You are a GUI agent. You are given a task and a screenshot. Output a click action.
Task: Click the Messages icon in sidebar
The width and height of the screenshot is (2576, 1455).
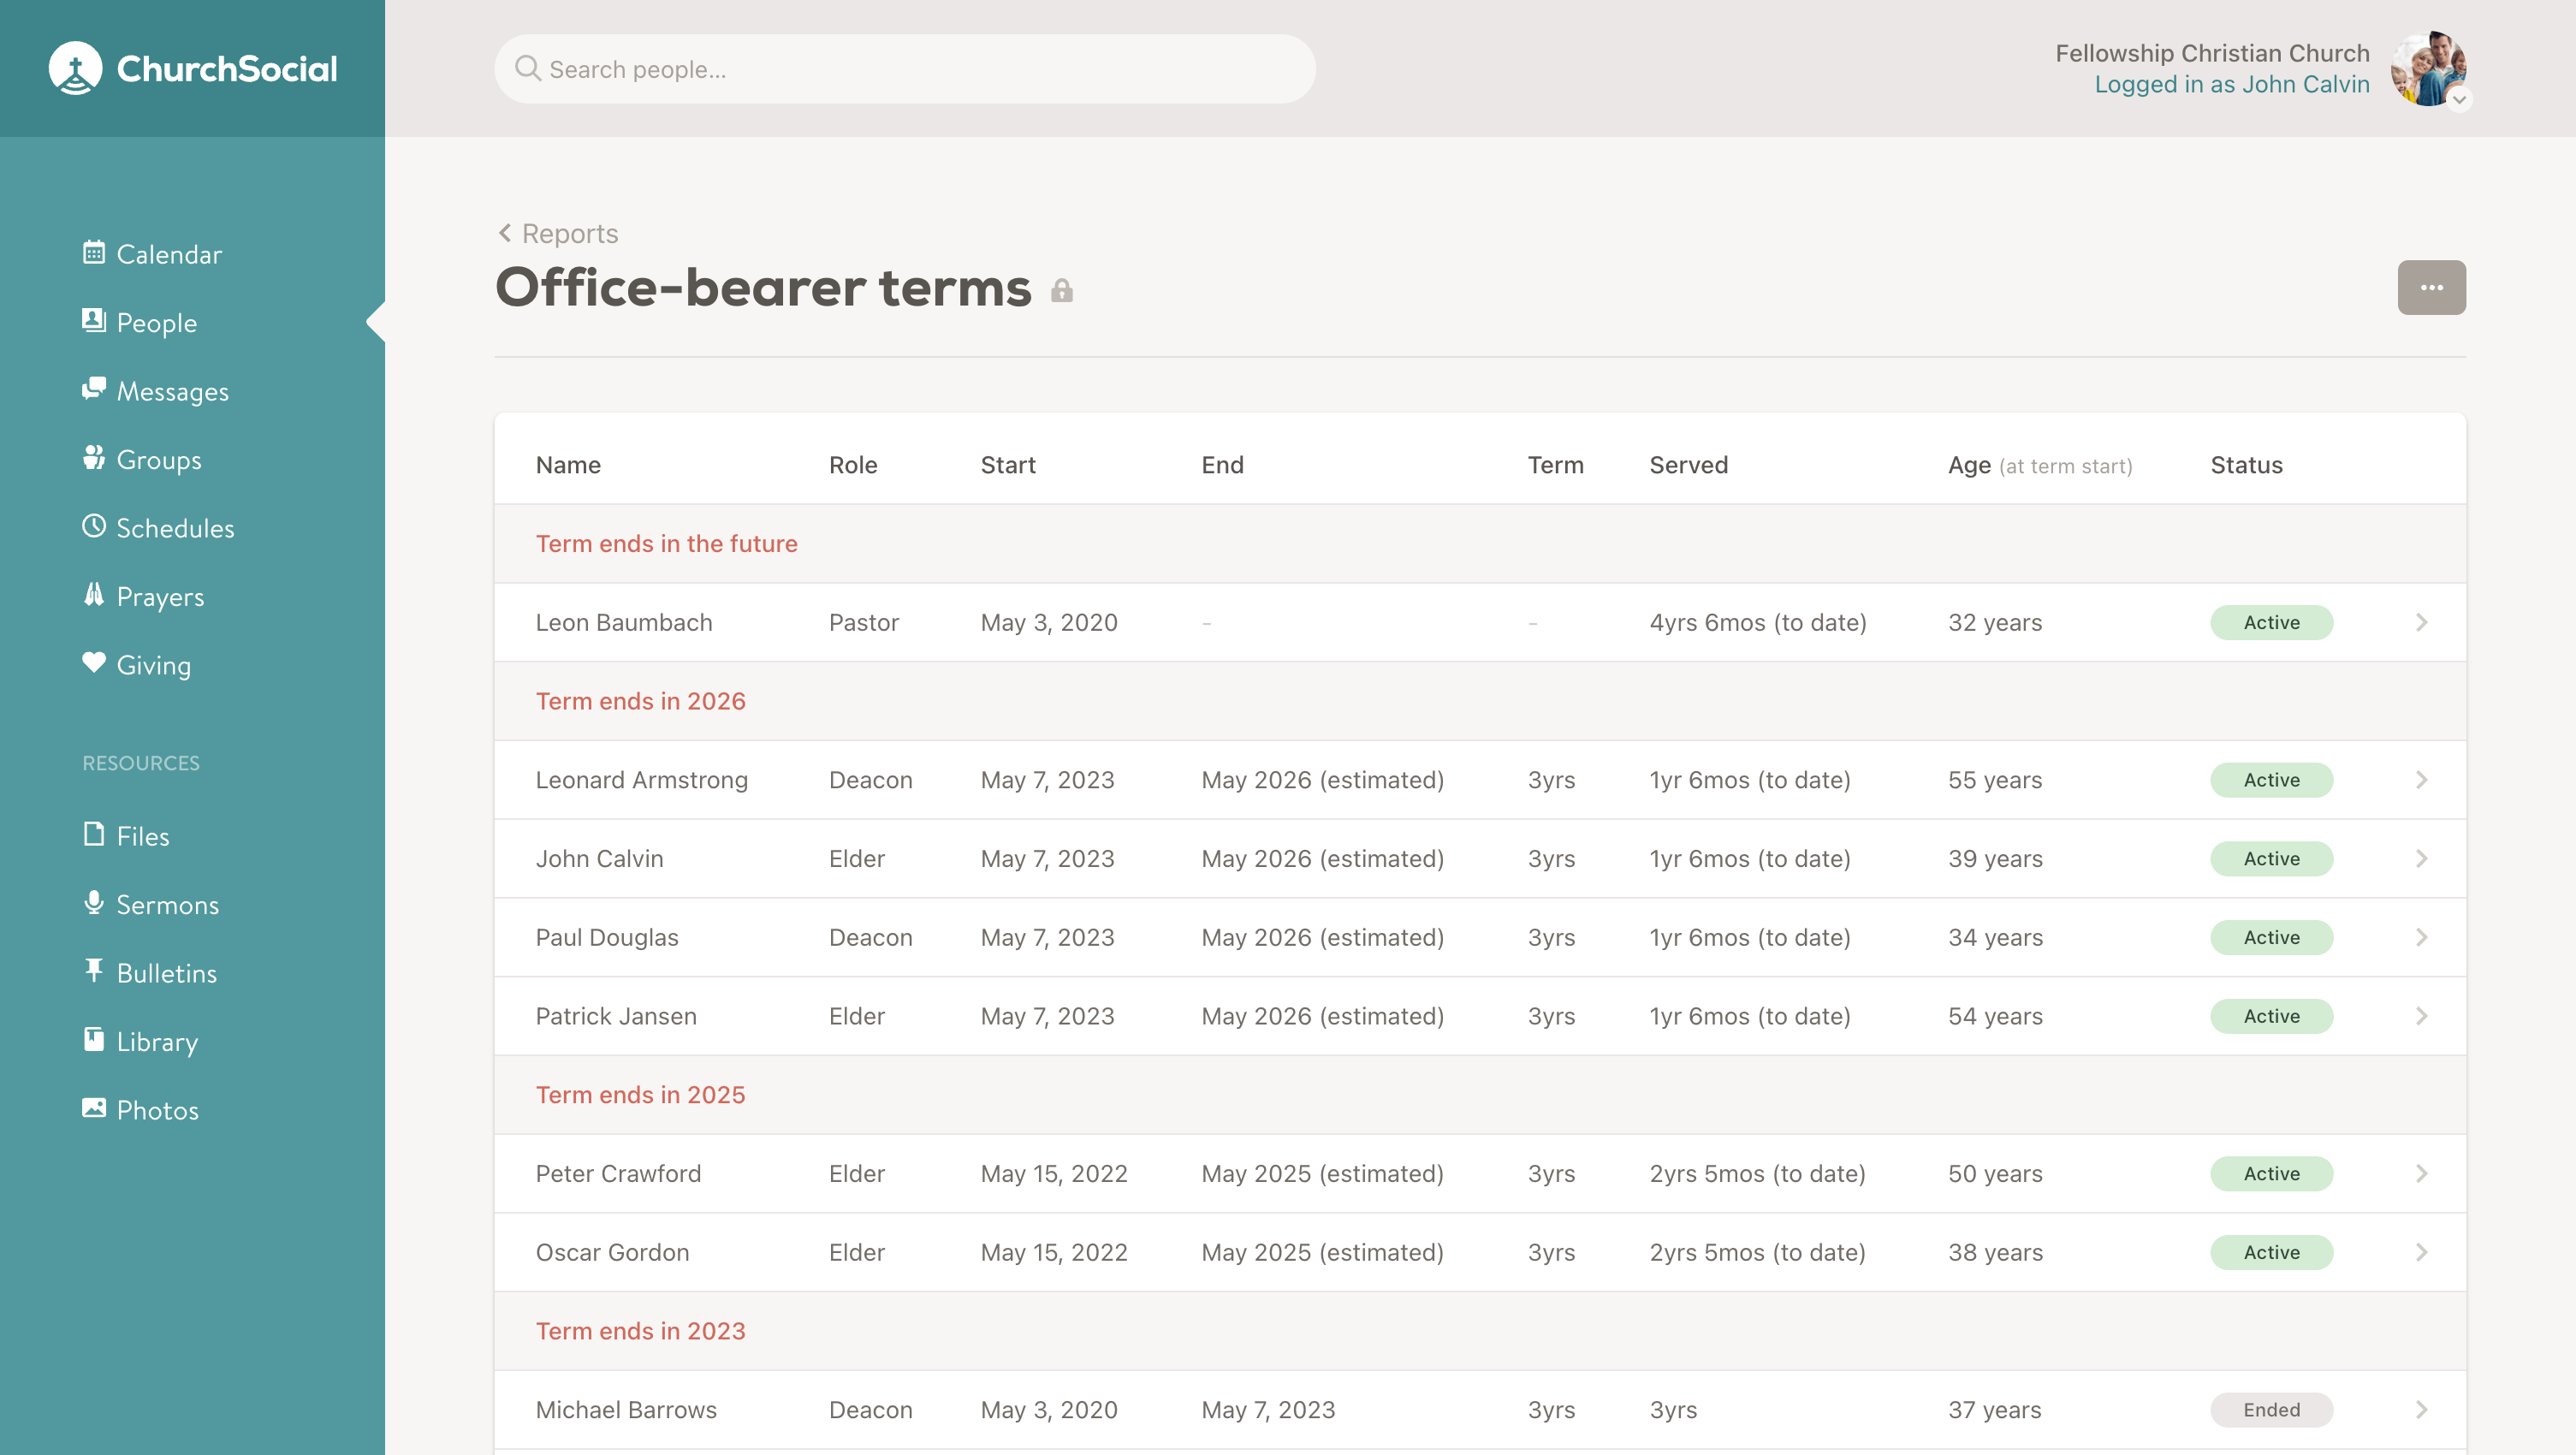(92, 391)
